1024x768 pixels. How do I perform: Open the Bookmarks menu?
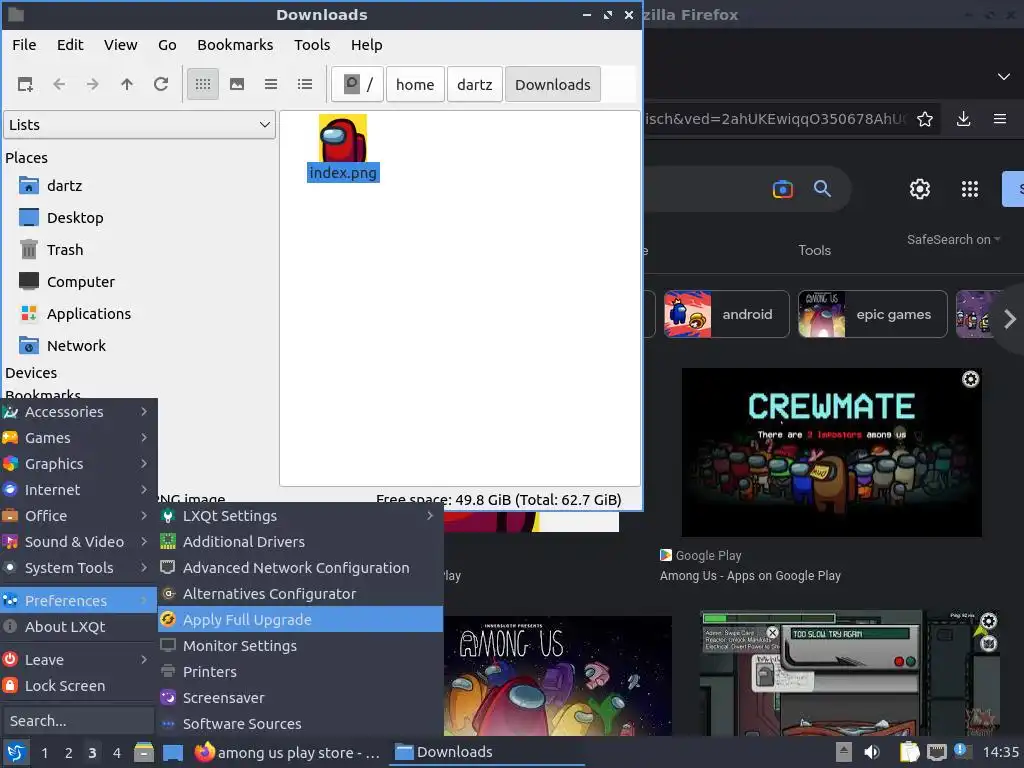pos(235,45)
